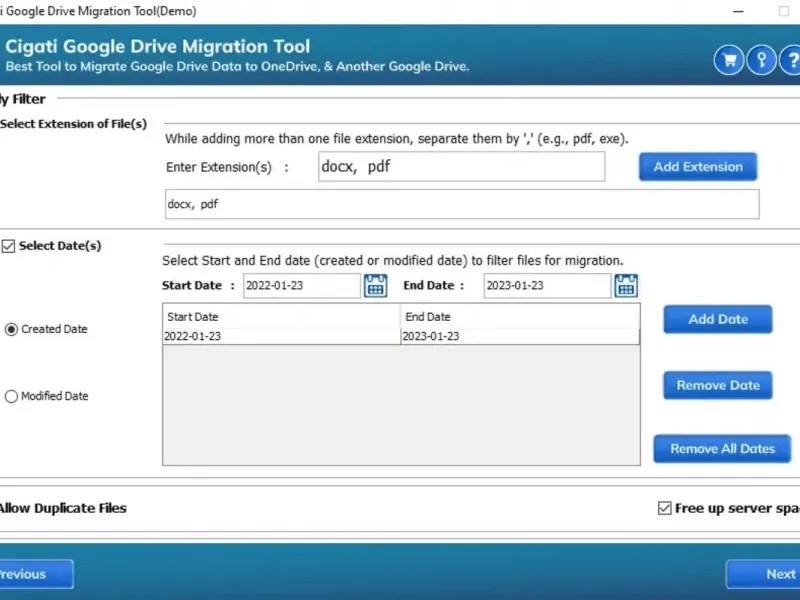Select table cell 2022-01-23
Screen dimensions: 800x600
(282, 336)
